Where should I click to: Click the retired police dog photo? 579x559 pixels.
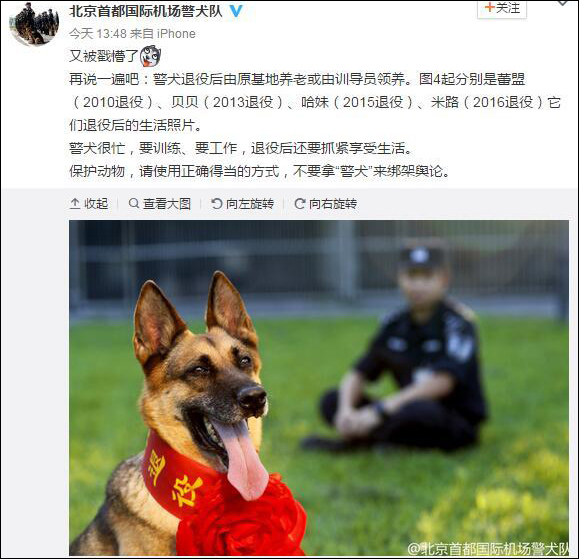click(319, 388)
